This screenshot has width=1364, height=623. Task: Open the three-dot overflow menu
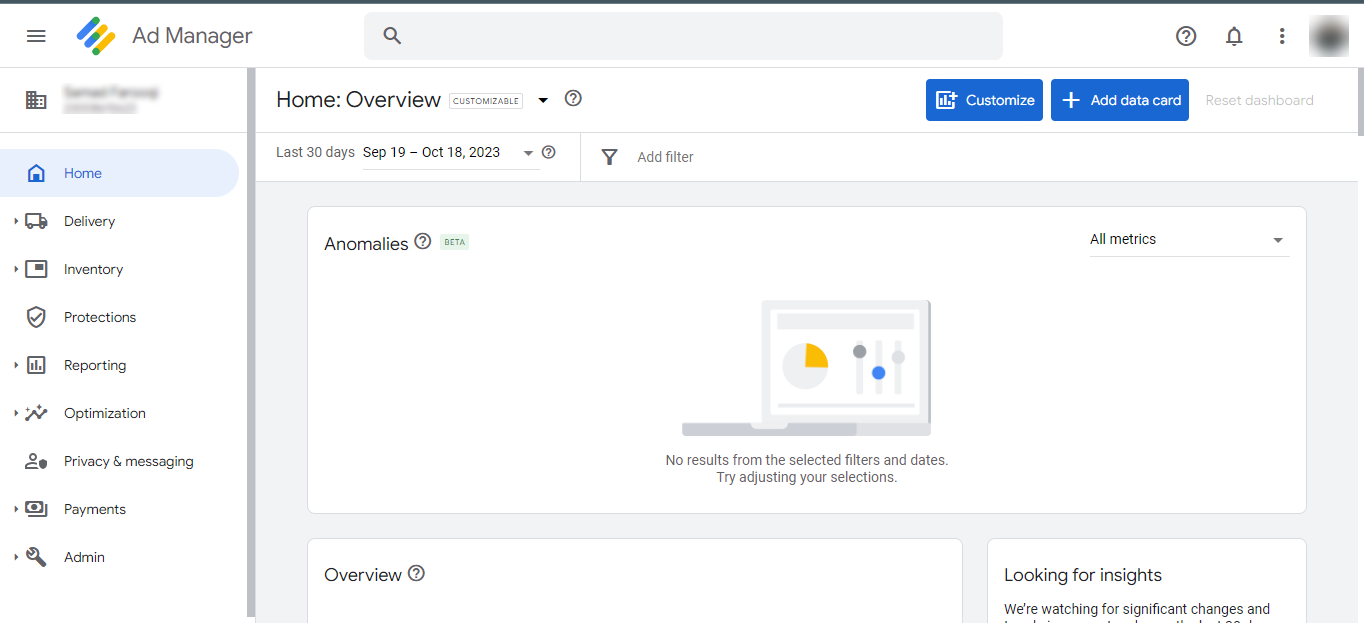tap(1282, 36)
